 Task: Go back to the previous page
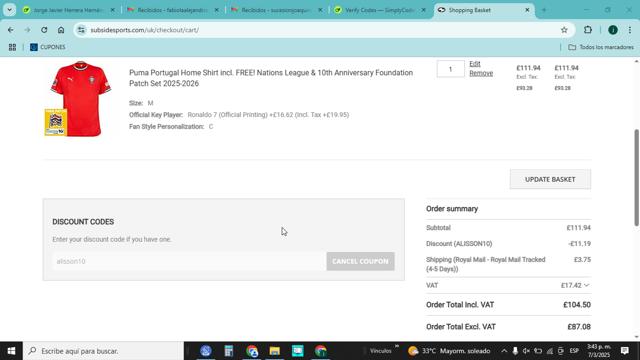(11, 30)
